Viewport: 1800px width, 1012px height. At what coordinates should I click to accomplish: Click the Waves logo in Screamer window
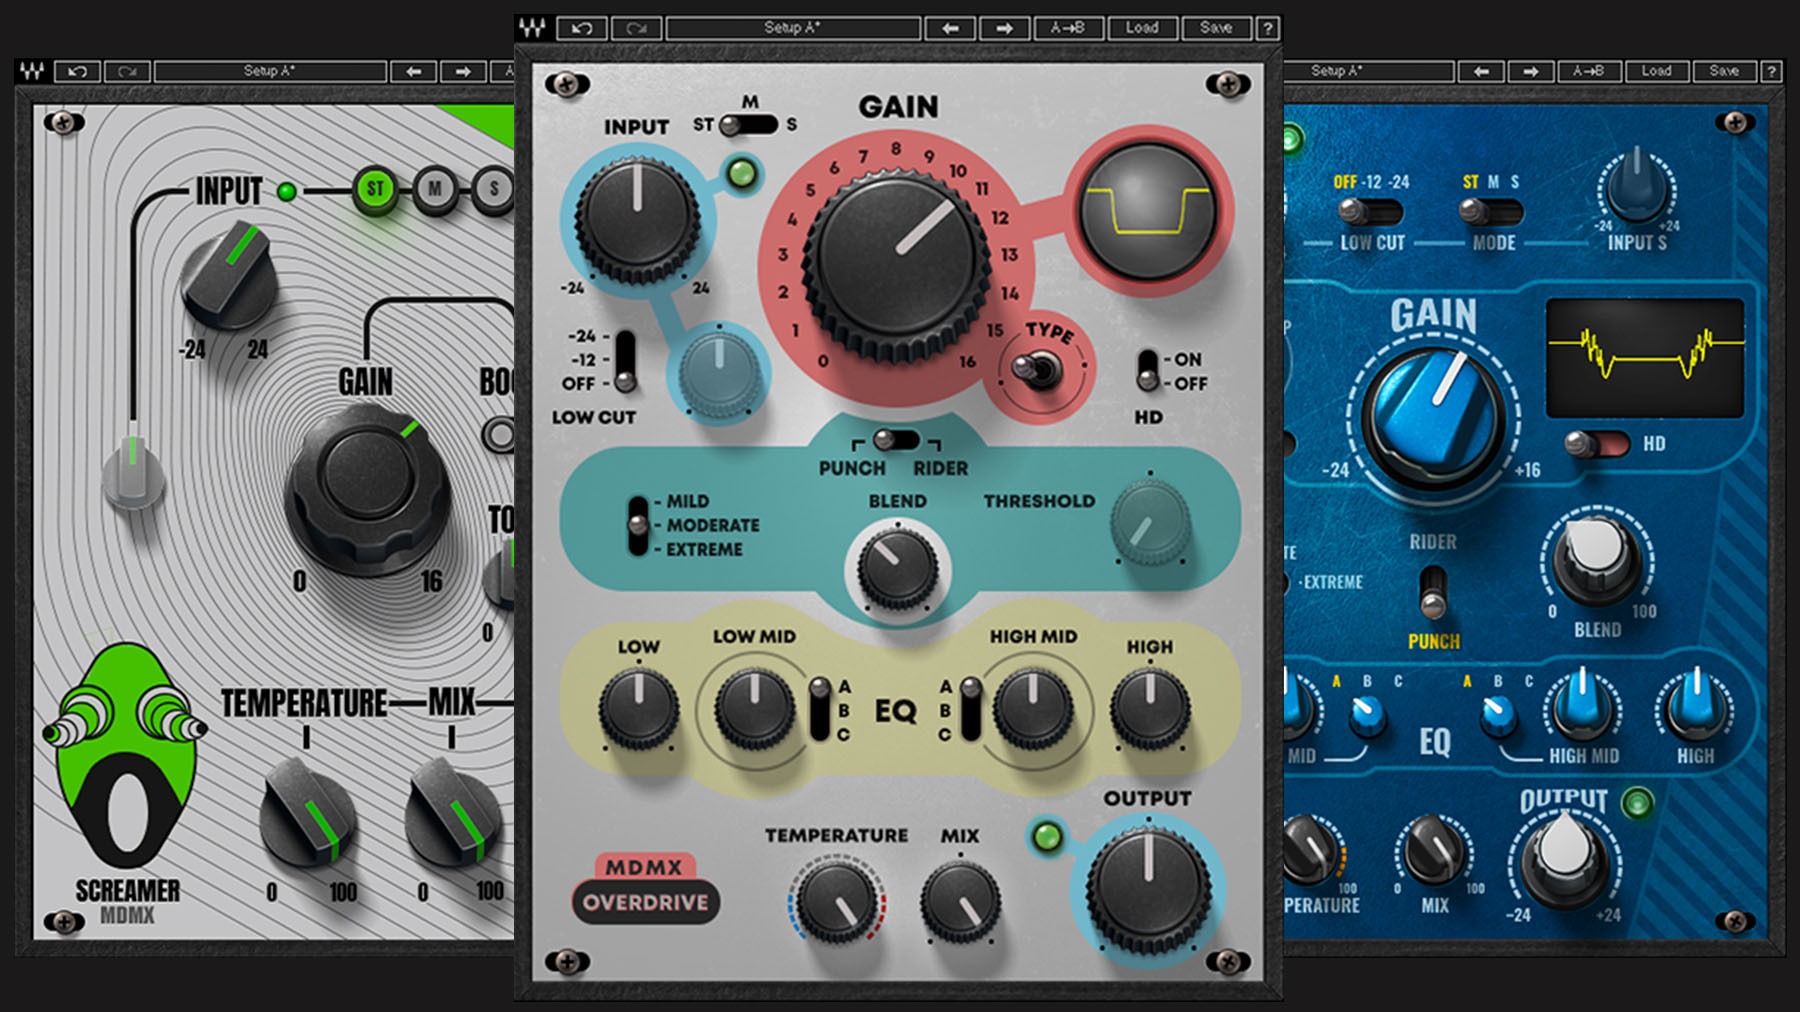(x=32, y=71)
